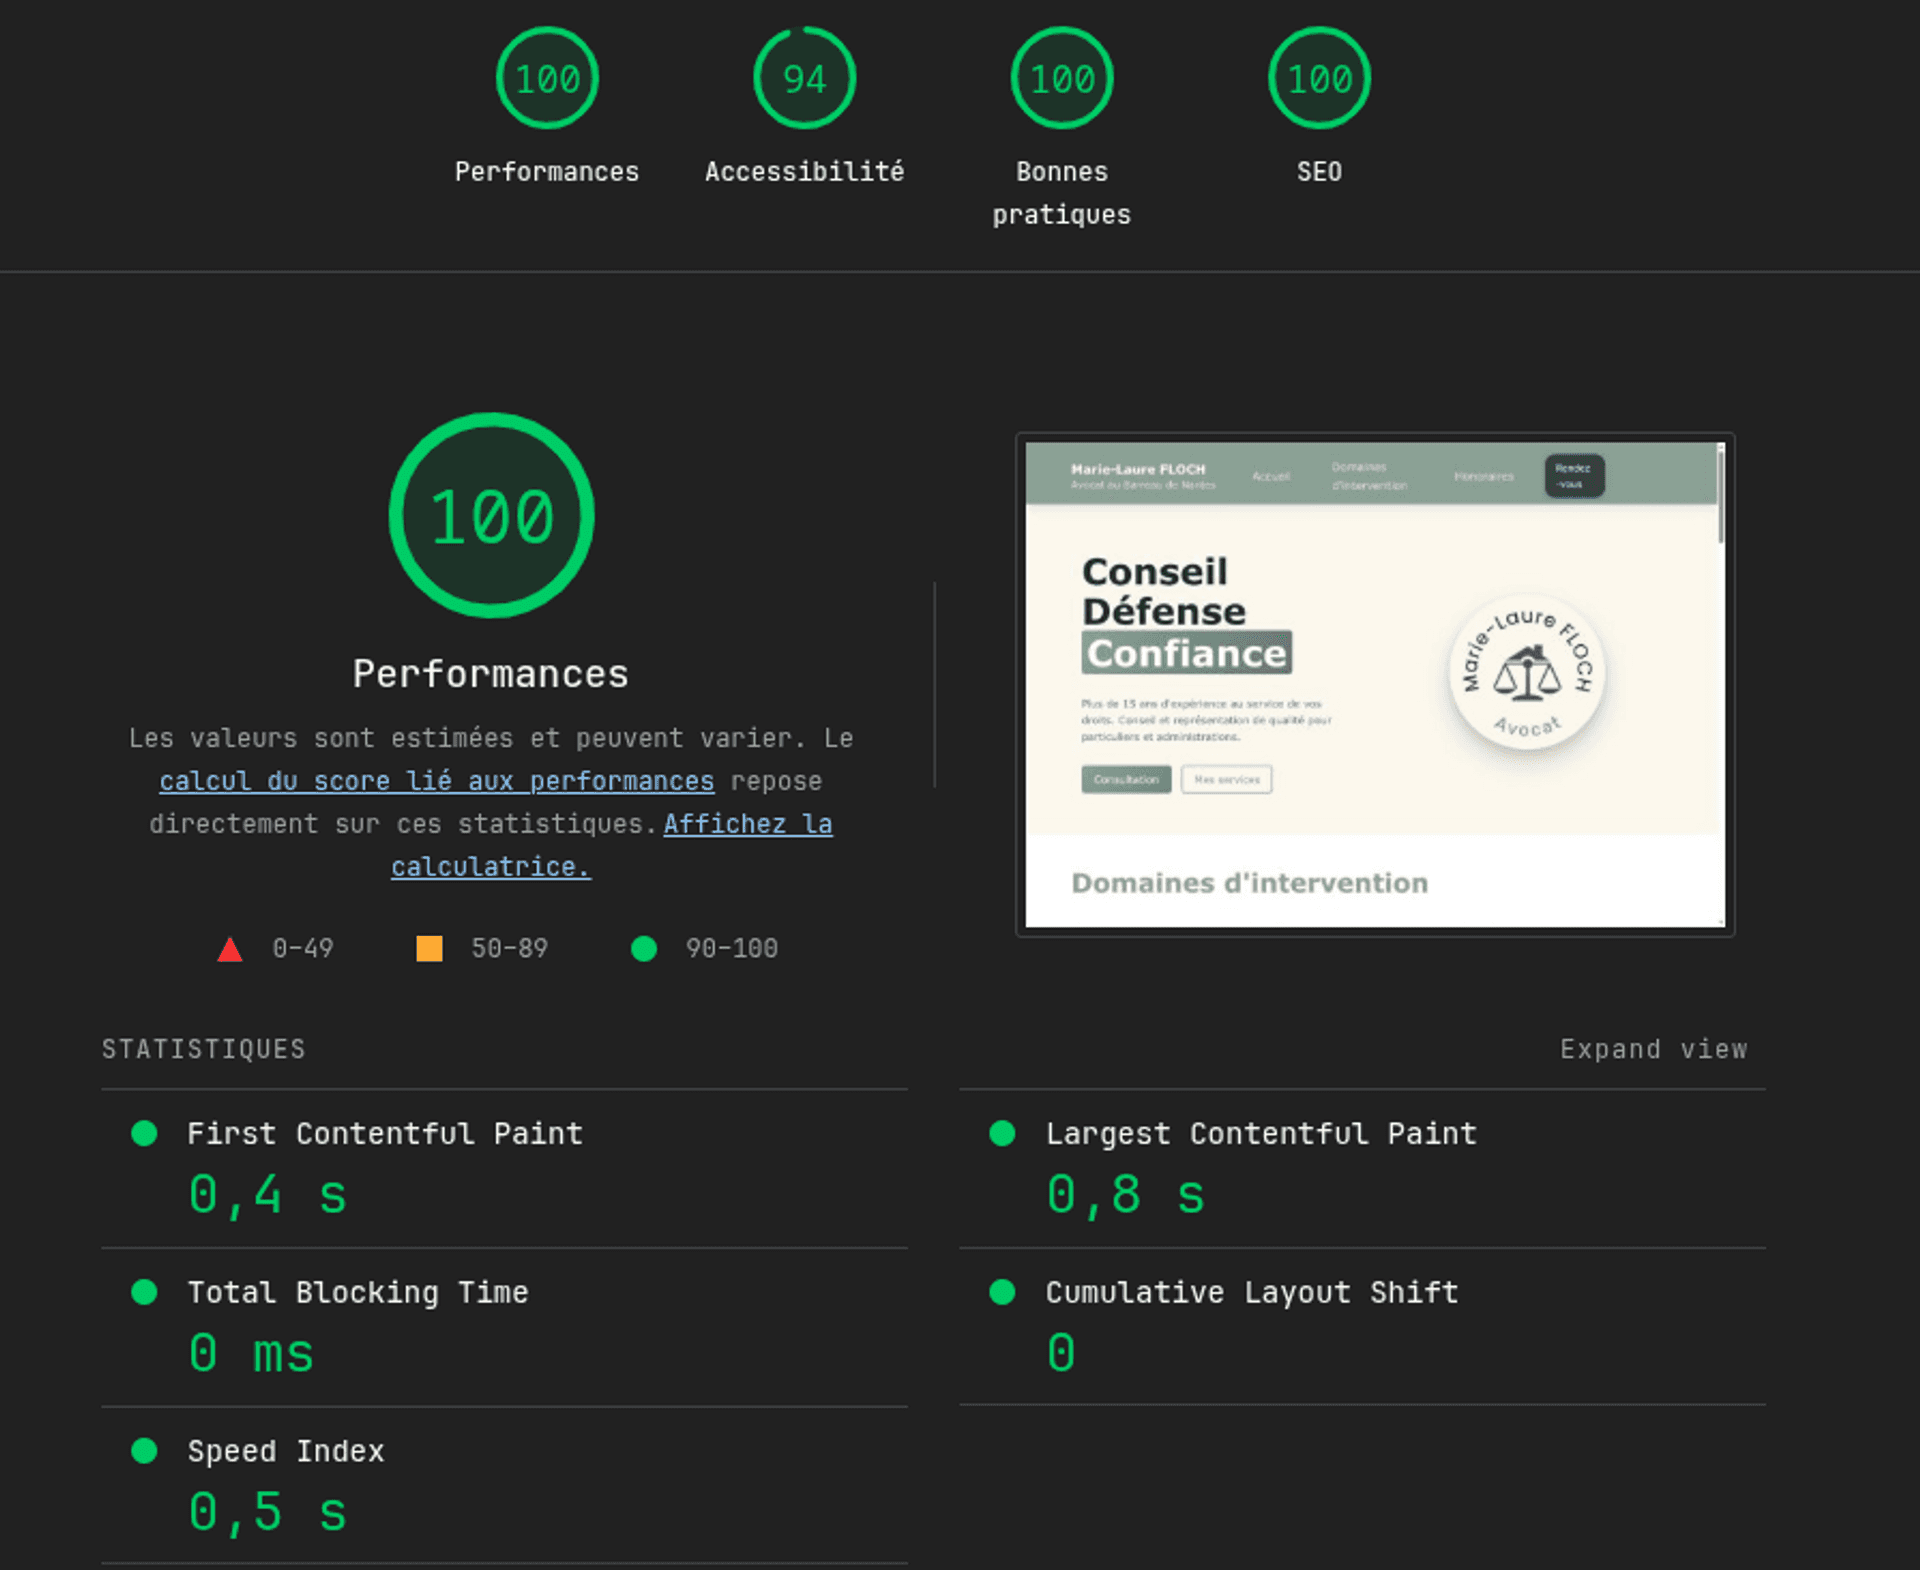Expand the First Contentful Paint metric

coord(385,1133)
